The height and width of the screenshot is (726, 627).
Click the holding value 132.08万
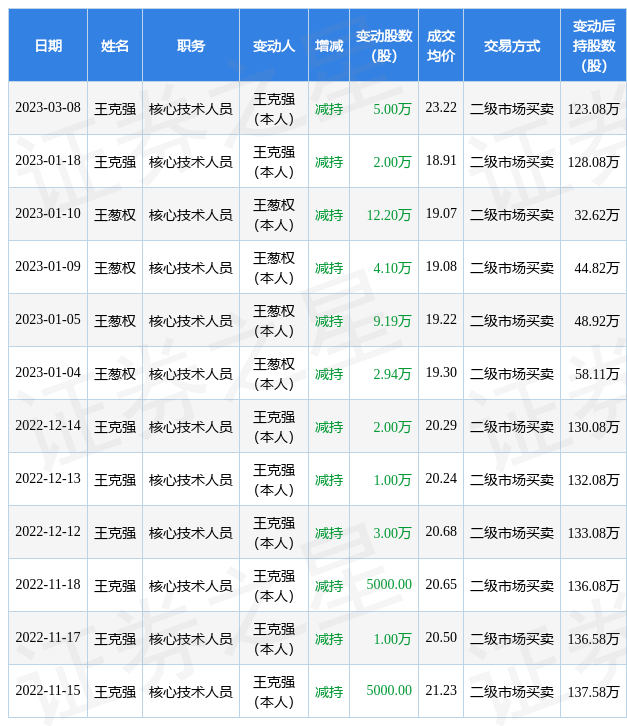[593, 480]
